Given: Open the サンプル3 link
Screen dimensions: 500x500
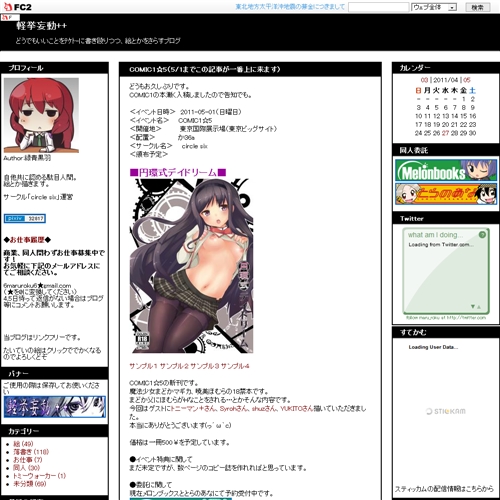Looking at the screenshot, I should (x=205, y=366).
